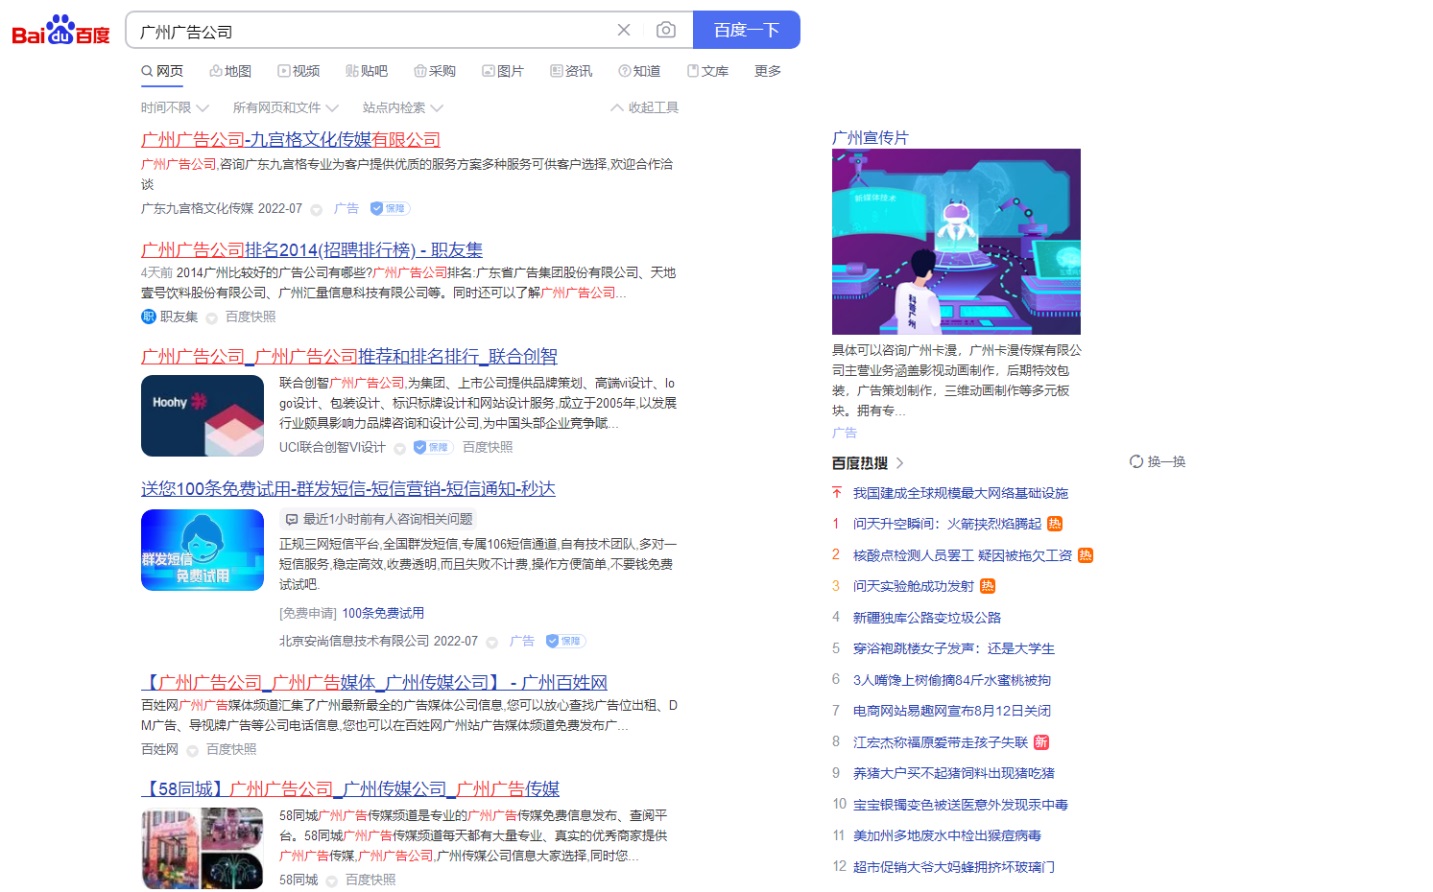Open hot search 超市促销大爷大妈蜂拥
The height and width of the screenshot is (892, 1433).
click(x=954, y=867)
